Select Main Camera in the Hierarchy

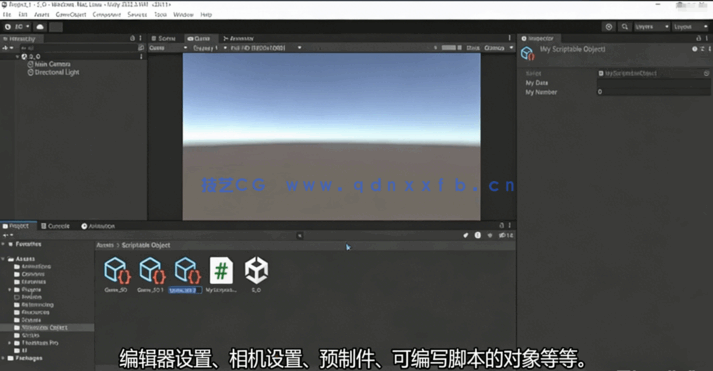49,64
